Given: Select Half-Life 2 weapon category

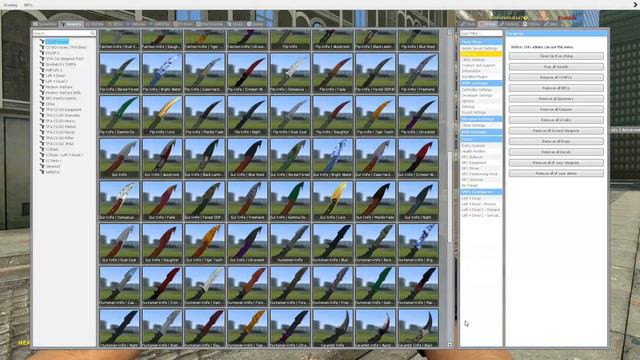Looking at the screenshot, I should tap(54, 70).
